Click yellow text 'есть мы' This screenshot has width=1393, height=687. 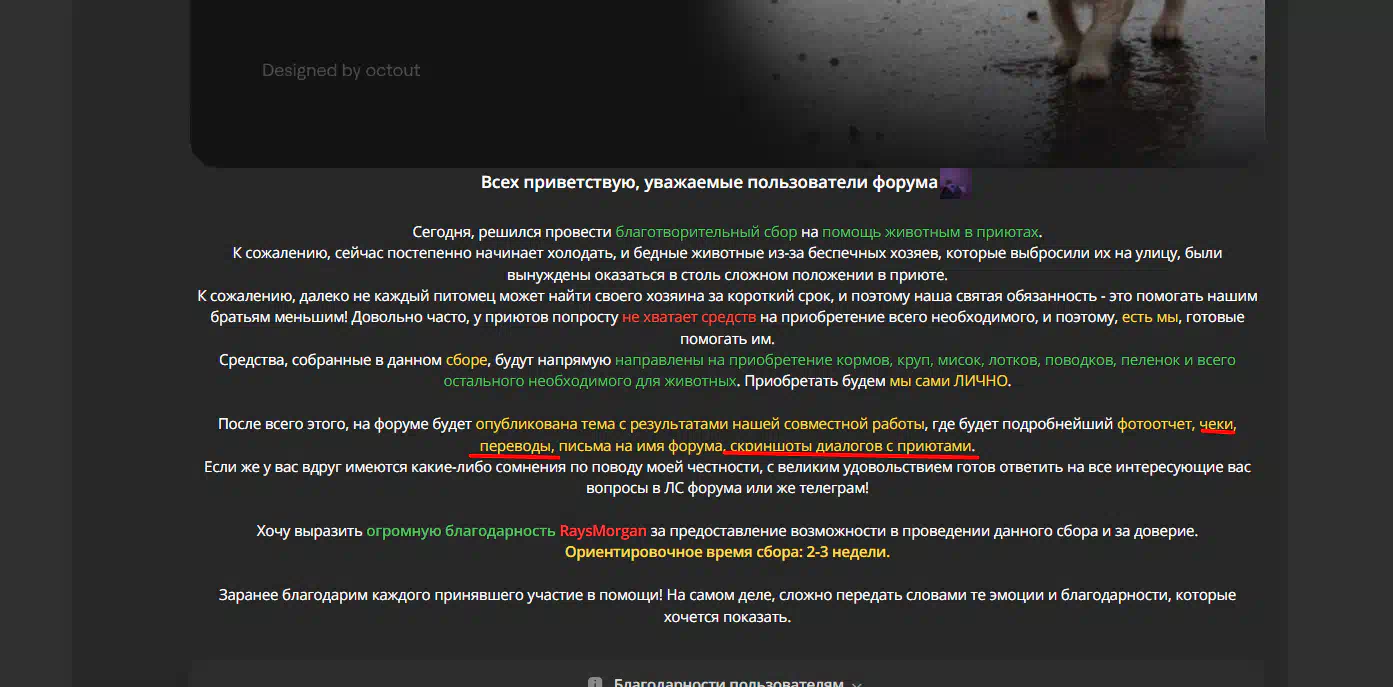pos(1150,317)
